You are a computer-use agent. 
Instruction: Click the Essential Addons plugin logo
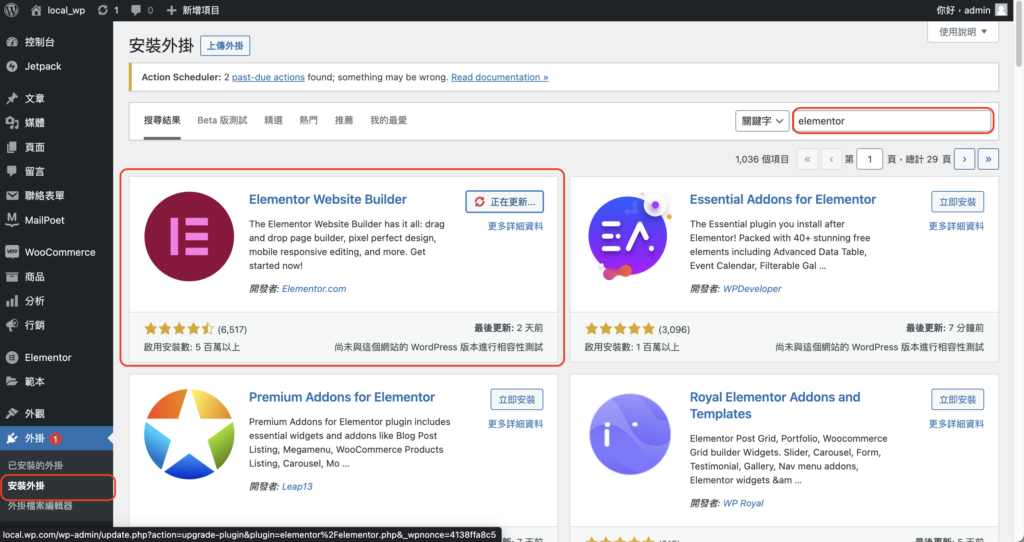pyautogui.click(x=630, y=236)
